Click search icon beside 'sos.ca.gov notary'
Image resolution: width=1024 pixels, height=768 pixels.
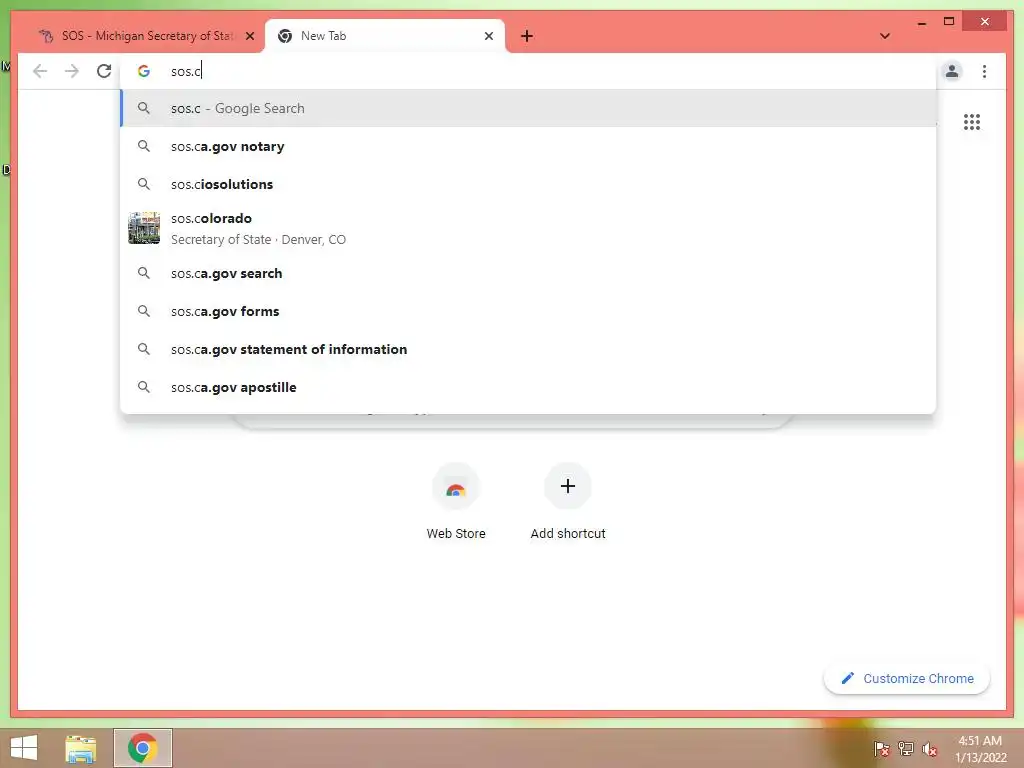144,146
